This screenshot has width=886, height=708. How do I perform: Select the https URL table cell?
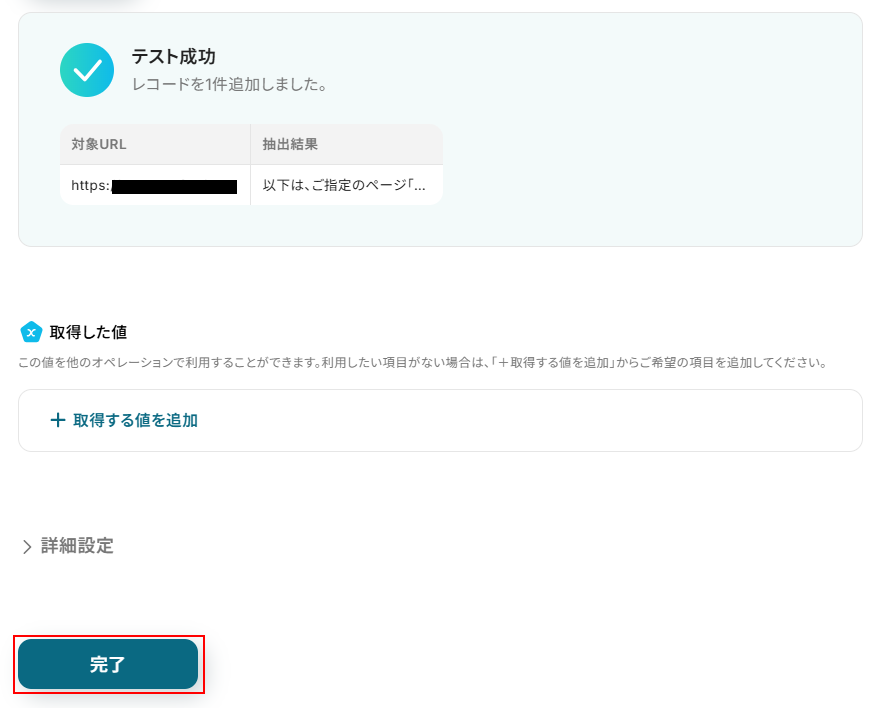(155, 185)
